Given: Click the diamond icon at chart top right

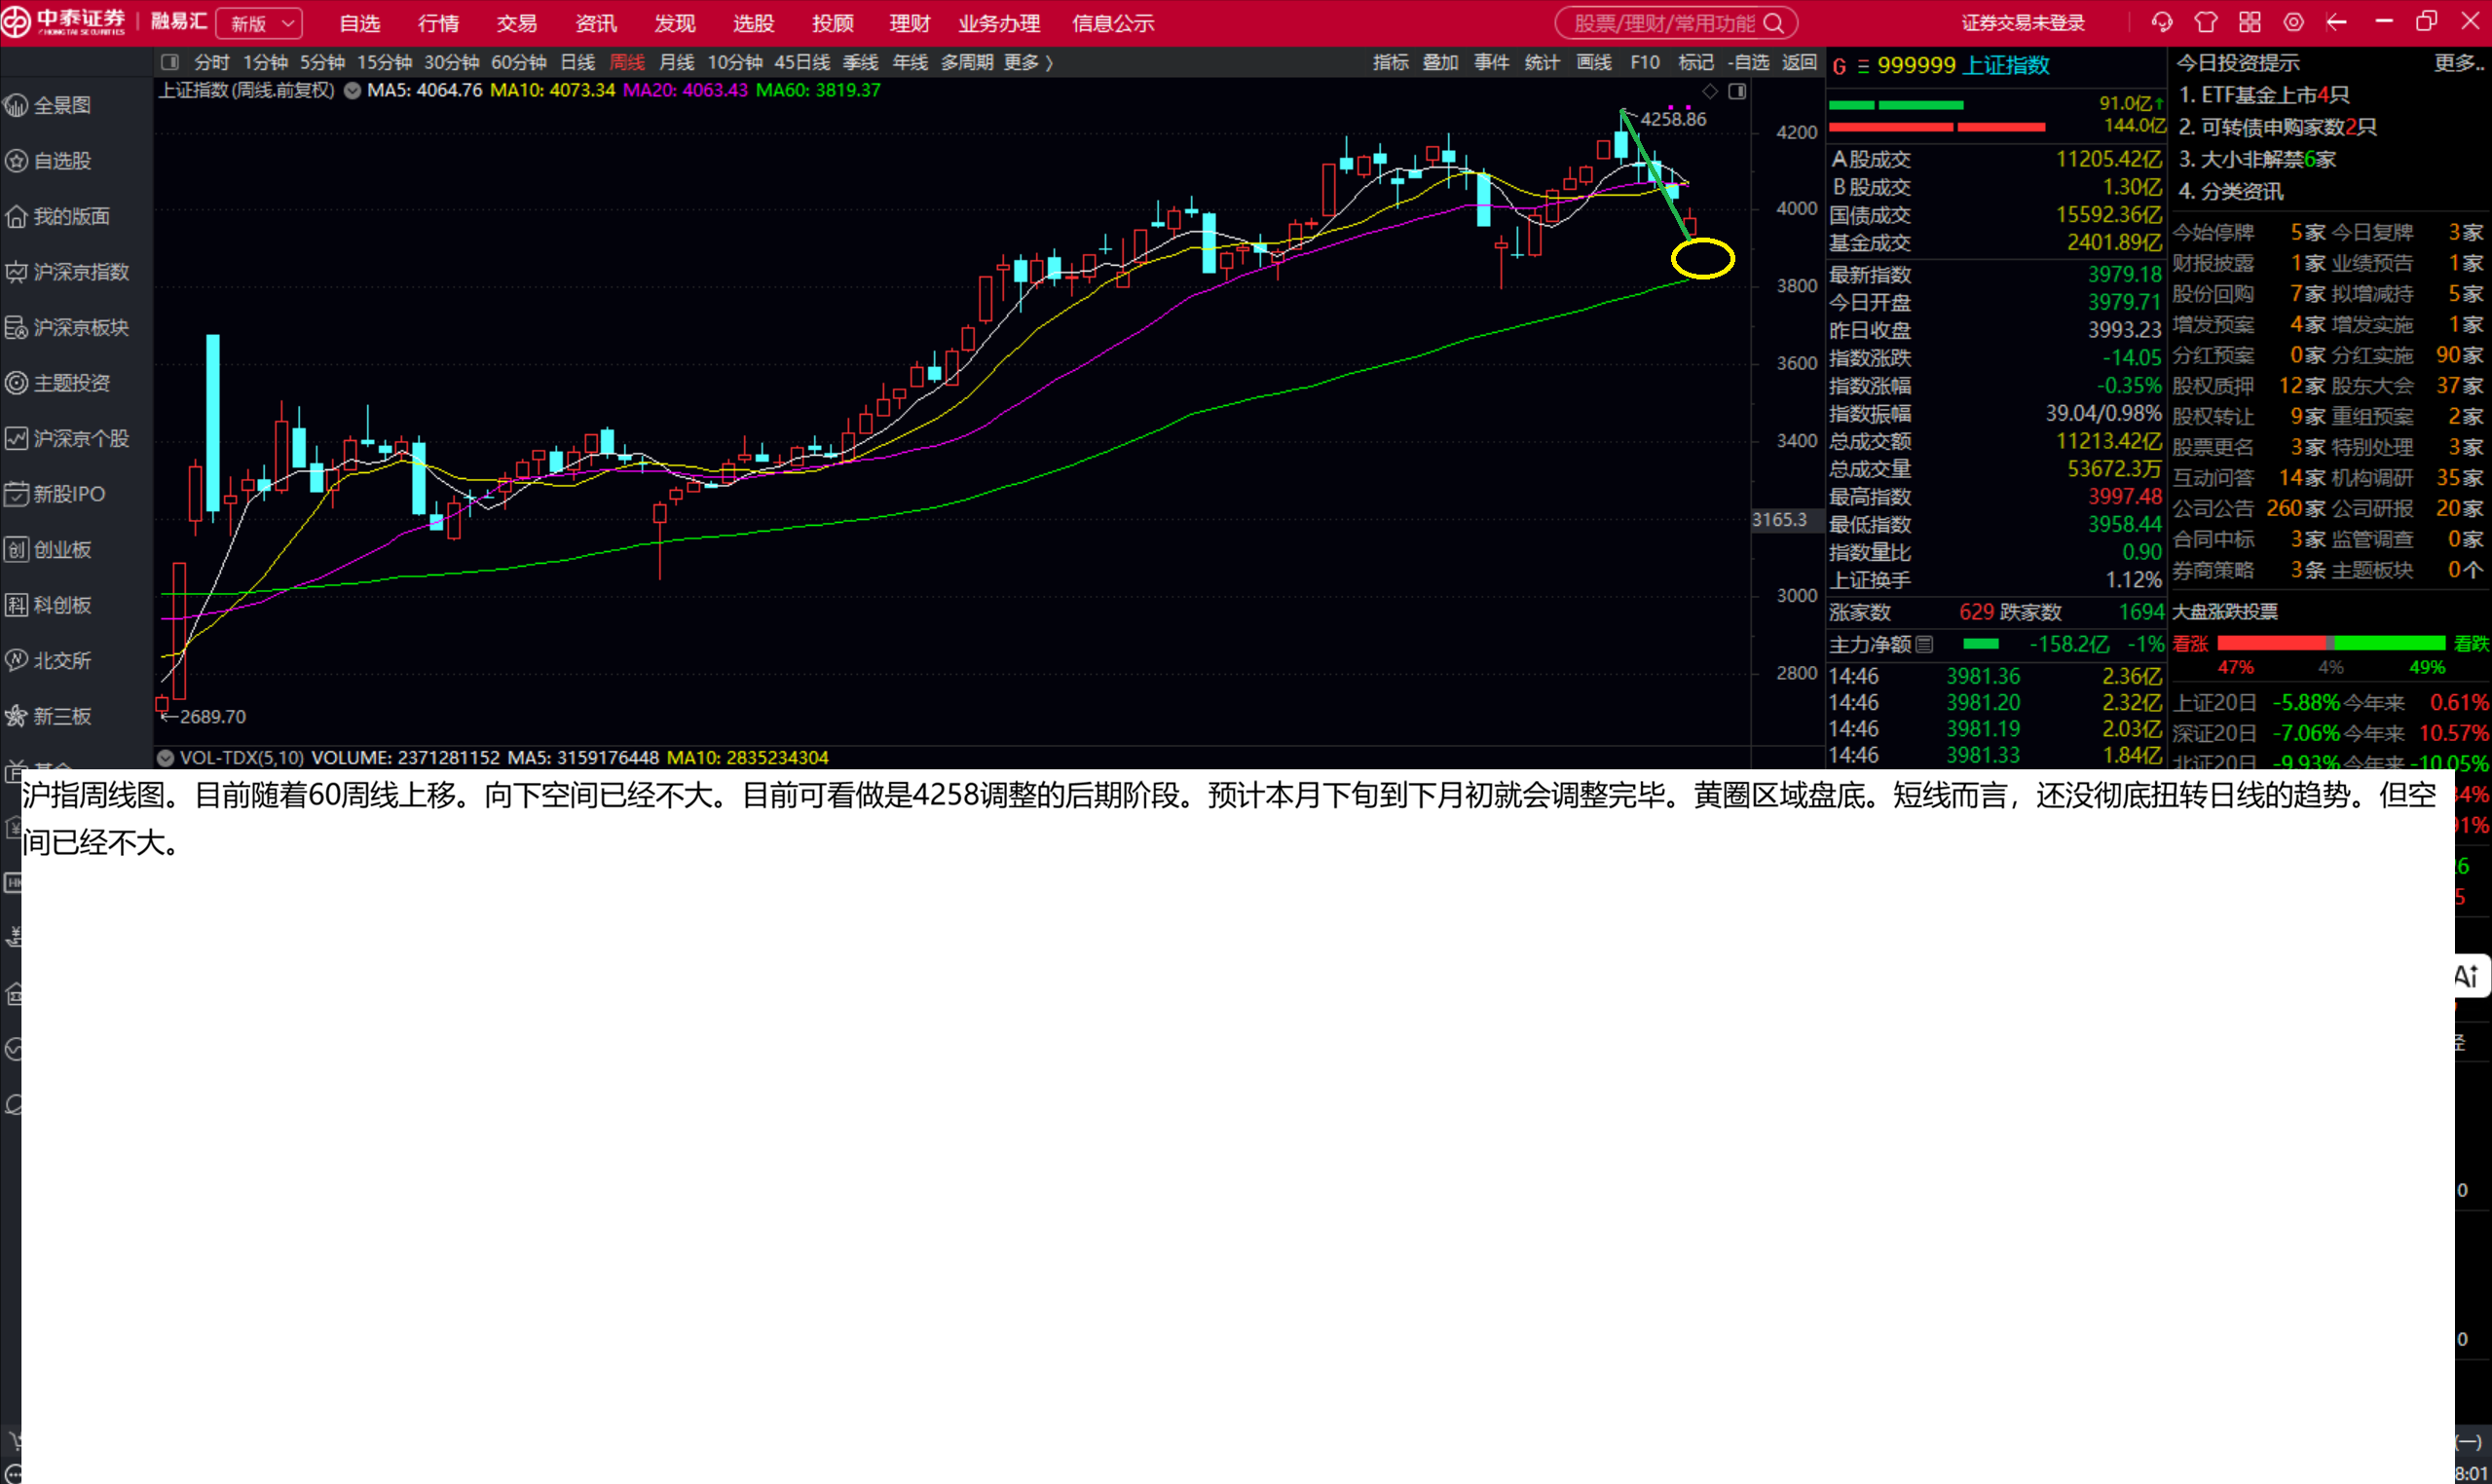Looking at the screenshot, I should tap(1710, 92).
